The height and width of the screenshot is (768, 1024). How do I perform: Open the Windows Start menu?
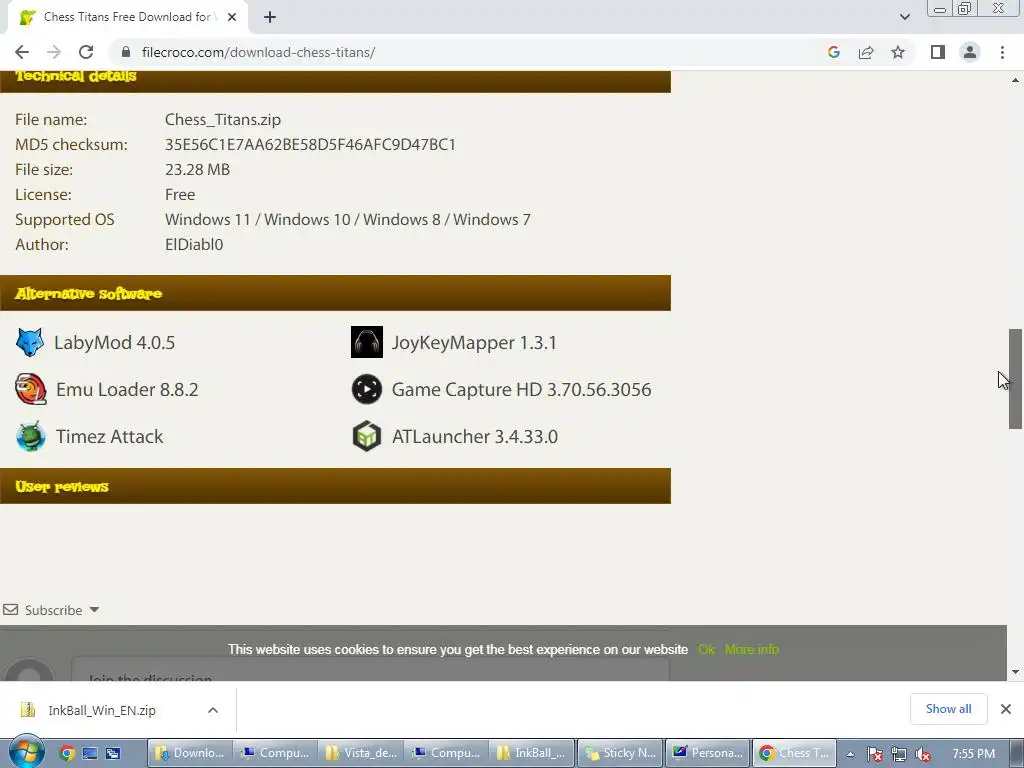26,752
